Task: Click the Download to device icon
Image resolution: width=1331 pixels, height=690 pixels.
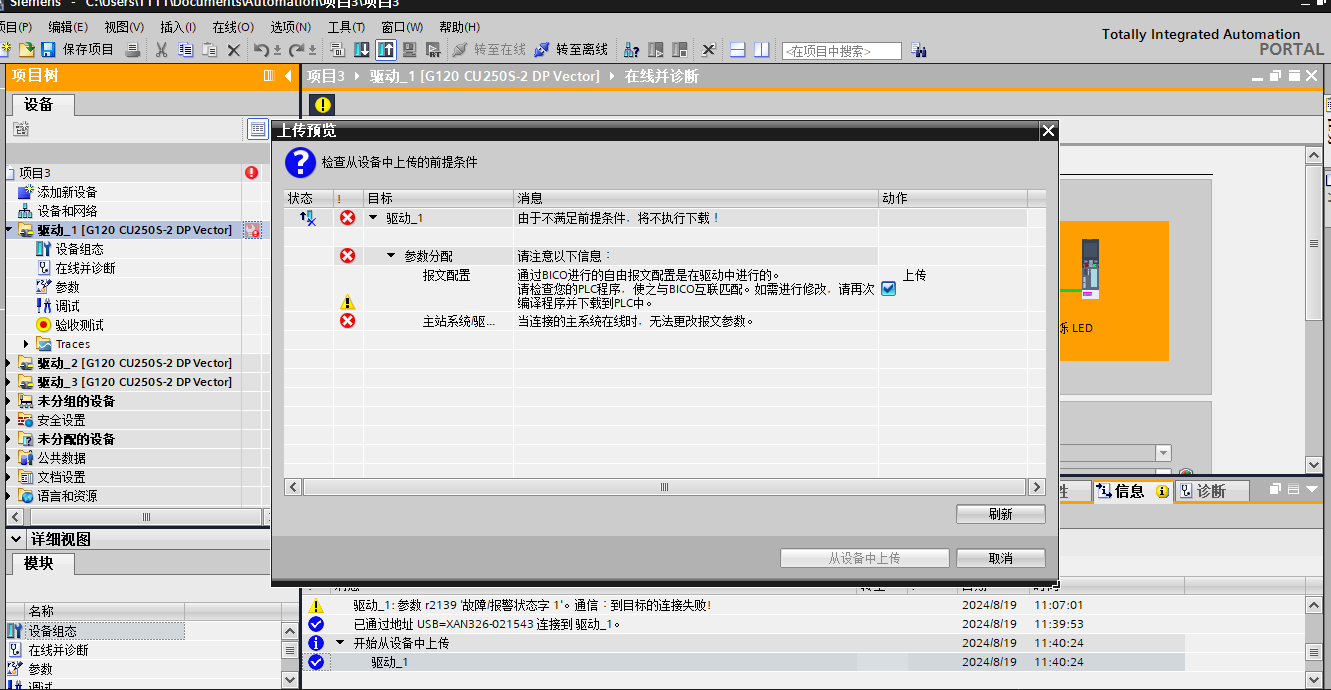Action: click(362, 49)
